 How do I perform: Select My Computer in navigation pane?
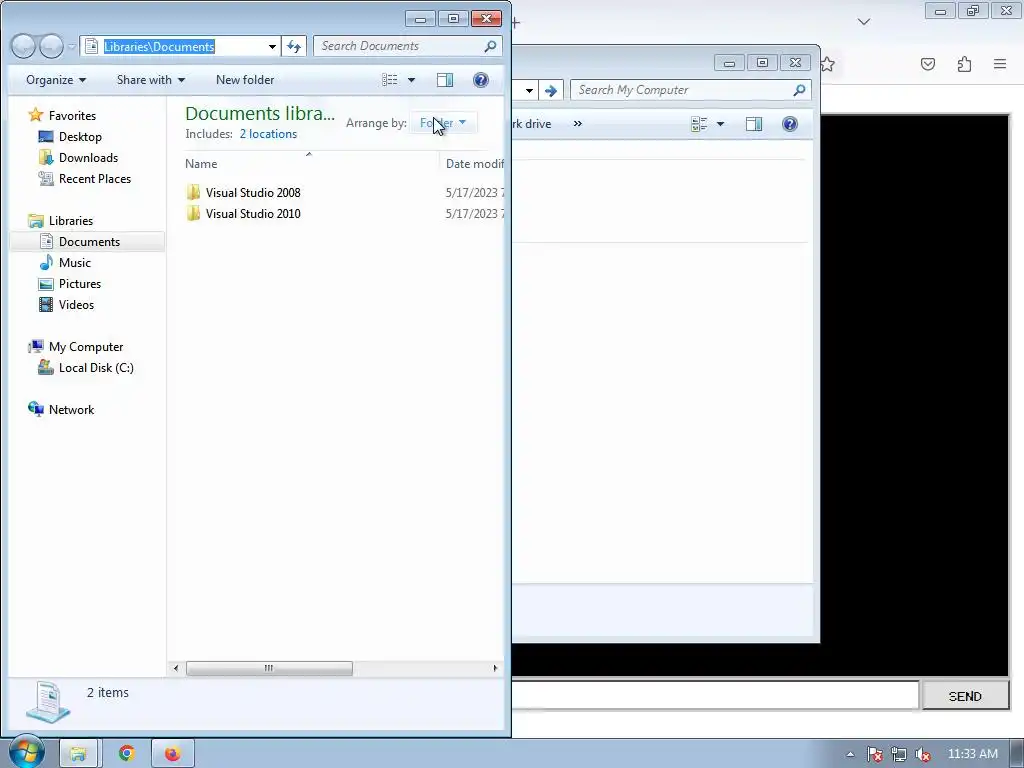[86, 347]
